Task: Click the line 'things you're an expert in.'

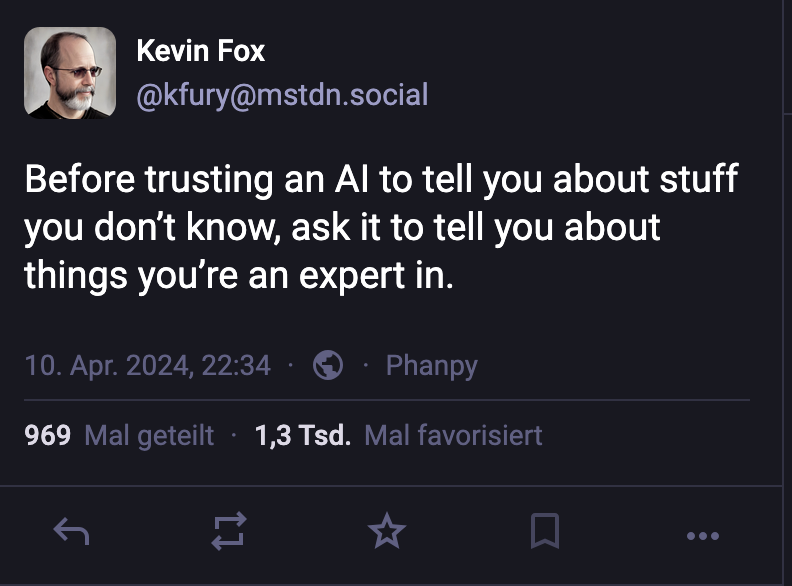Action: pos(239,273)
